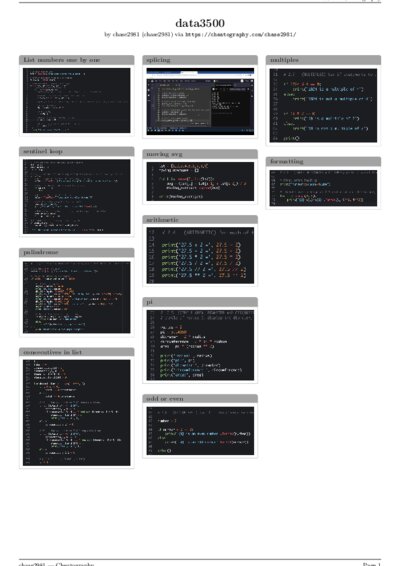Open the sentinel loop code thumbnail
Image resolution: width=400 pixels, height=566 pixels.
[77, 196]
